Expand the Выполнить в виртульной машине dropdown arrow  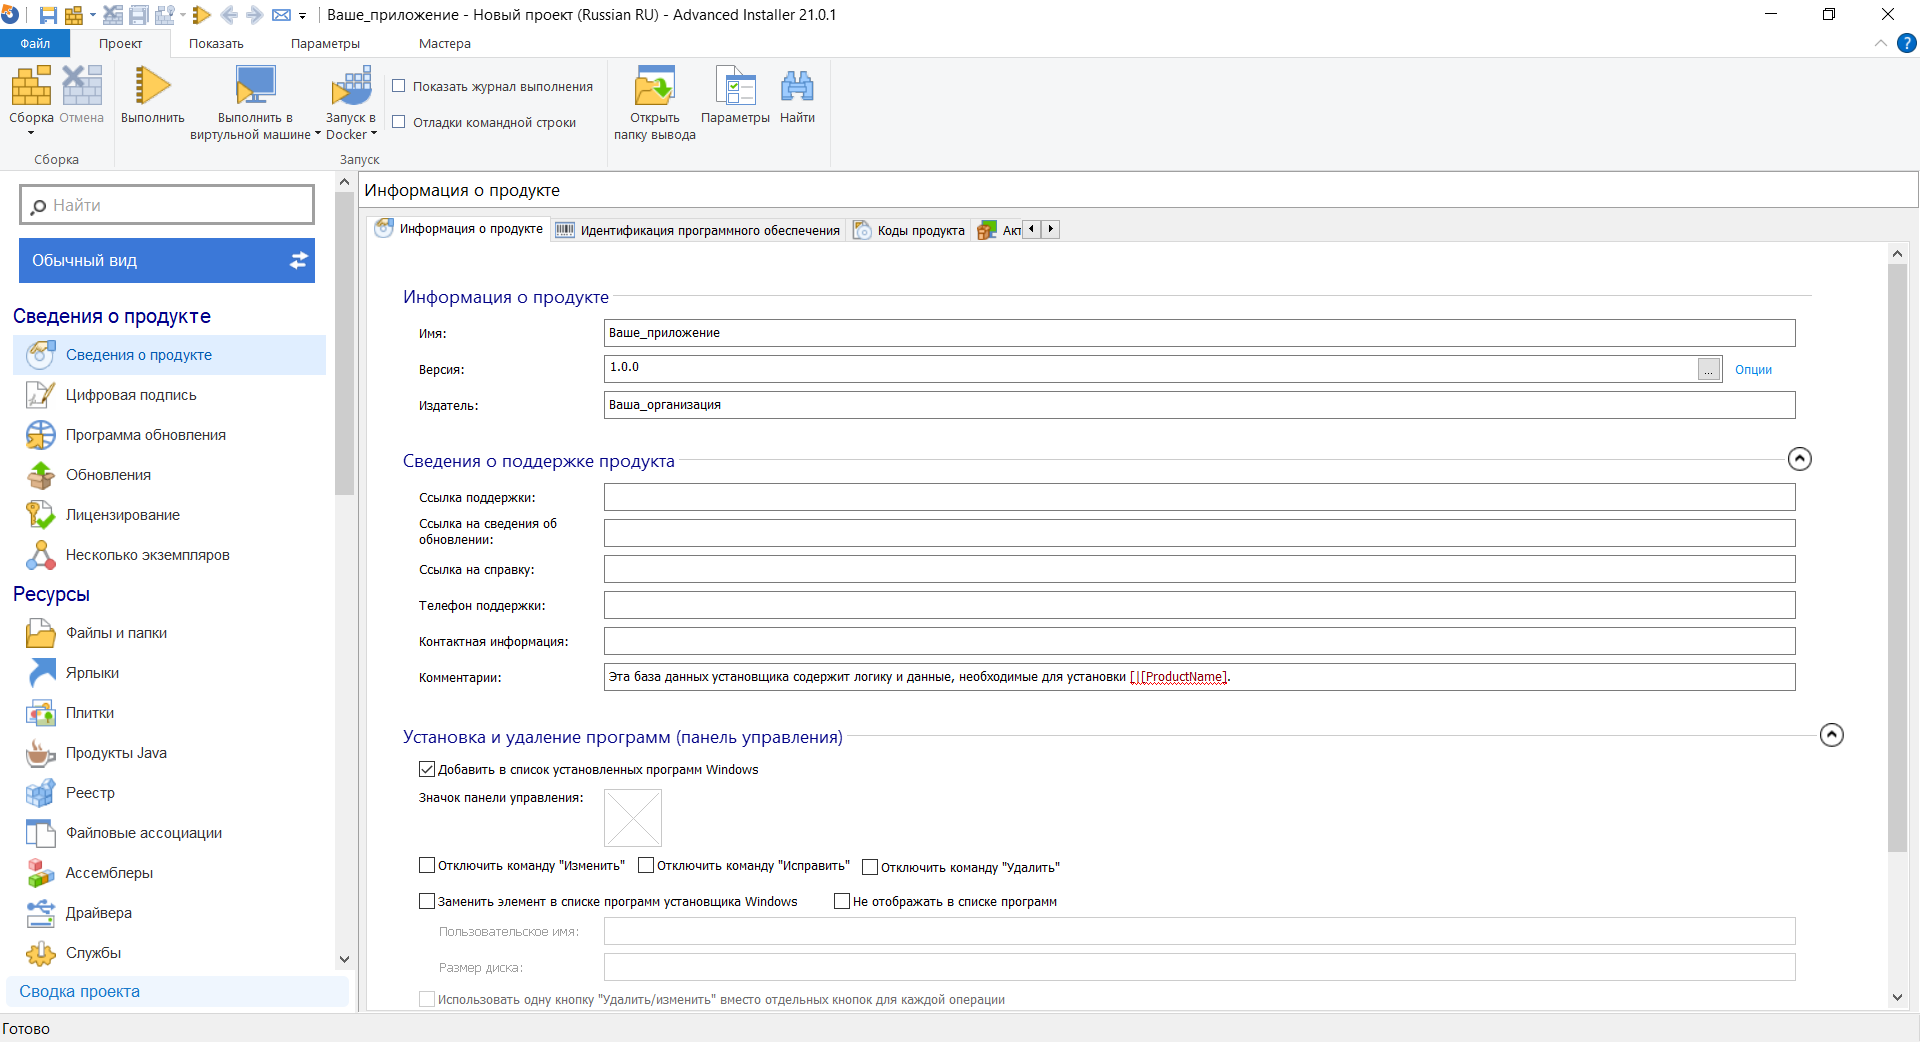pyautogui.click(x=318, y=134)
